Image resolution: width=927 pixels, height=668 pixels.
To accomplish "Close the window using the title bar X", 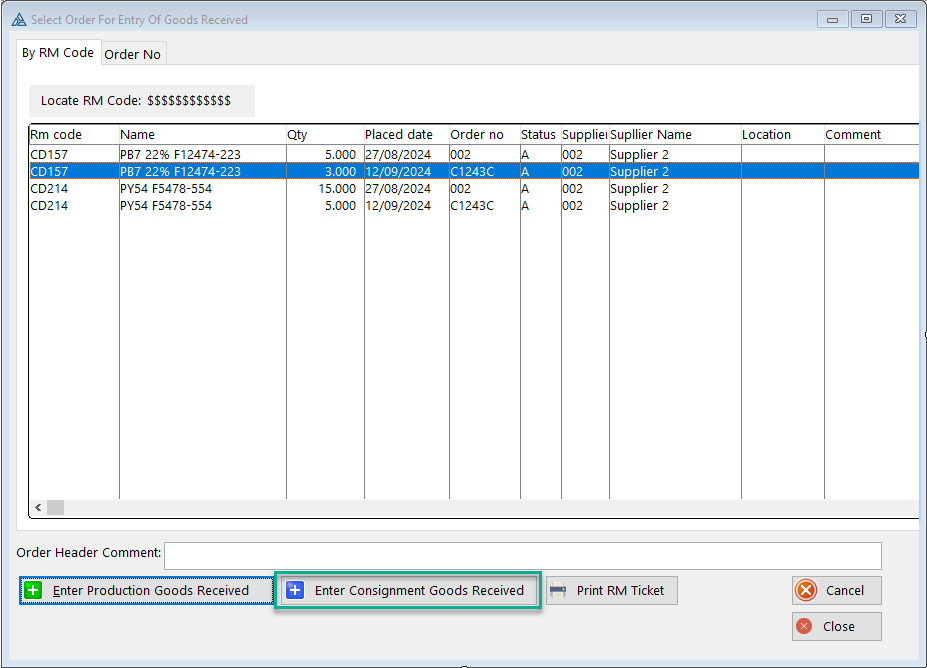I will coord(900,20).
